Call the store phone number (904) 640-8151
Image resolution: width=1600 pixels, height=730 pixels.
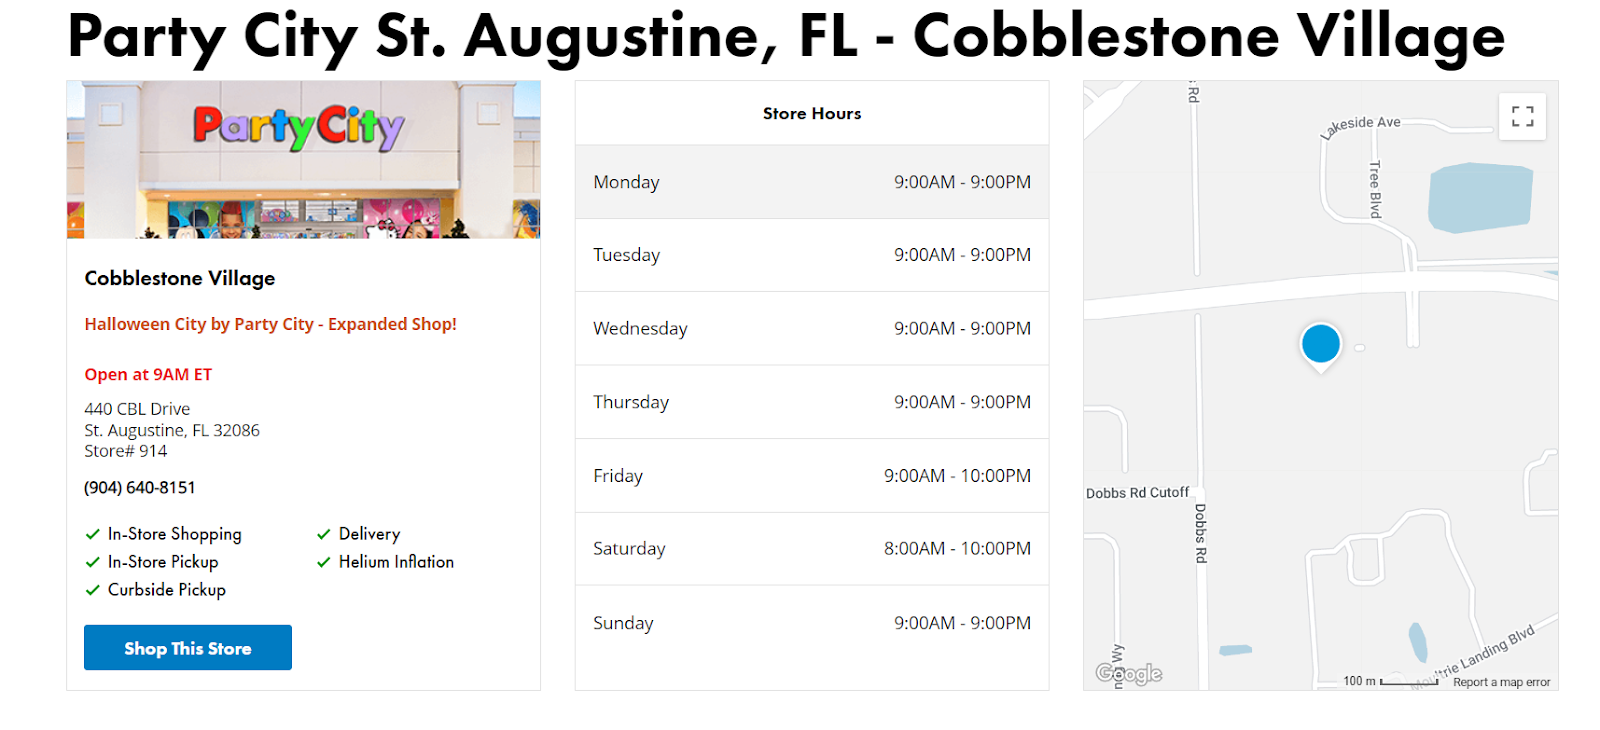click(x=140, y=487)
